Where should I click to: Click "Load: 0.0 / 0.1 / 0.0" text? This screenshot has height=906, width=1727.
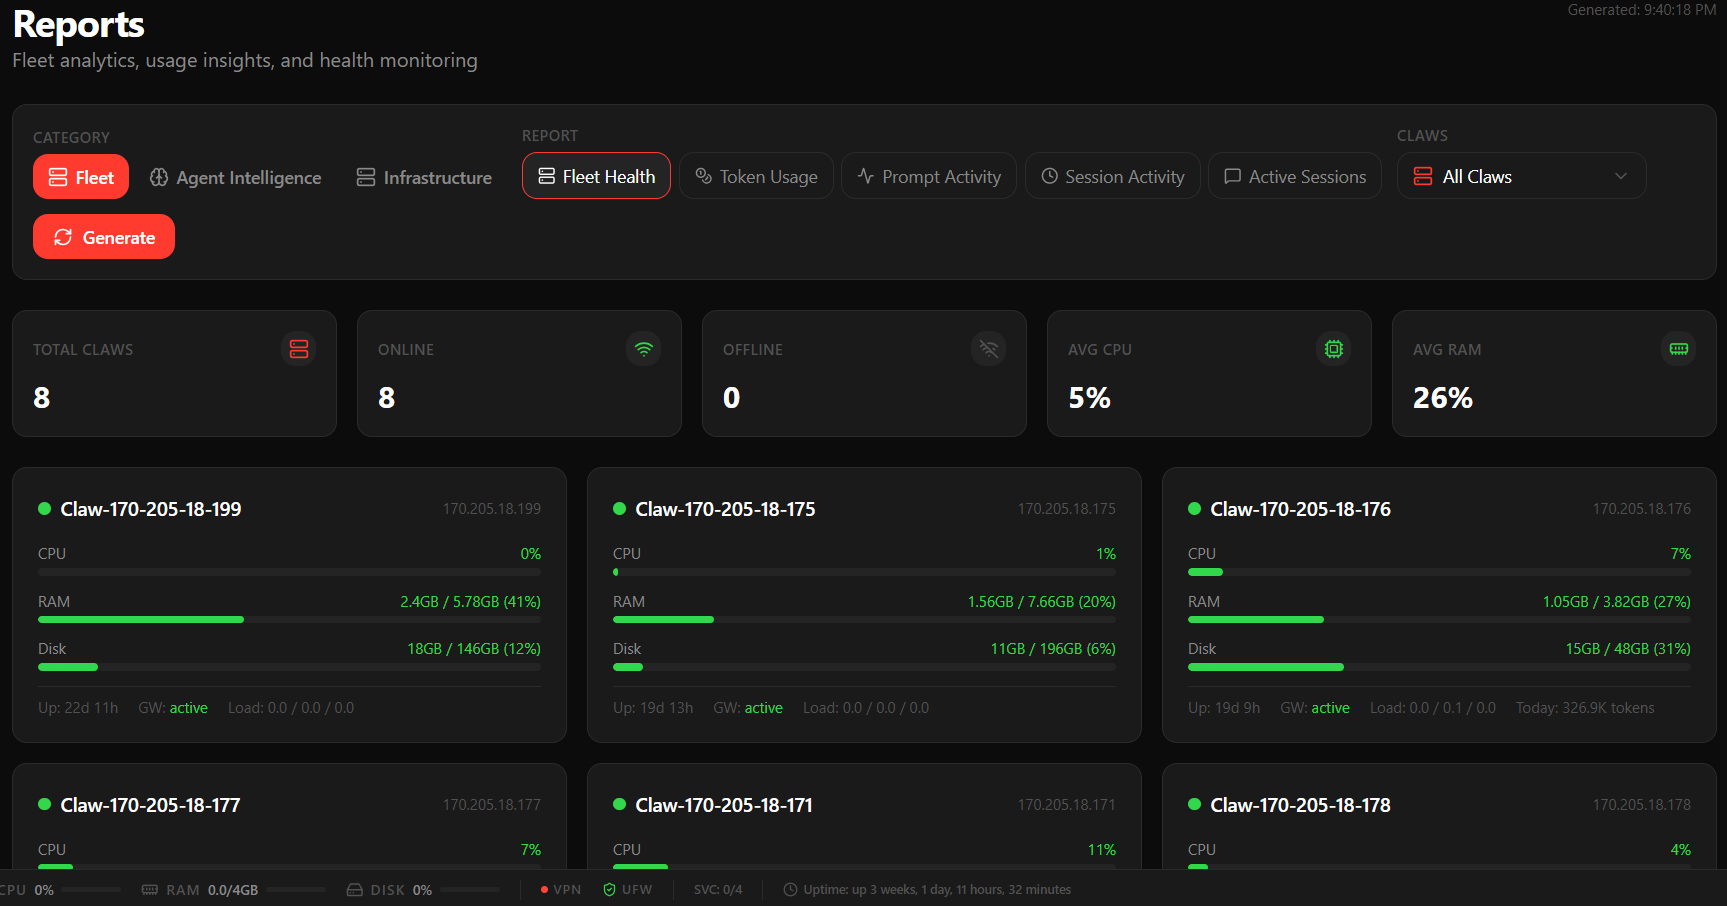(x=1433, y=708)
